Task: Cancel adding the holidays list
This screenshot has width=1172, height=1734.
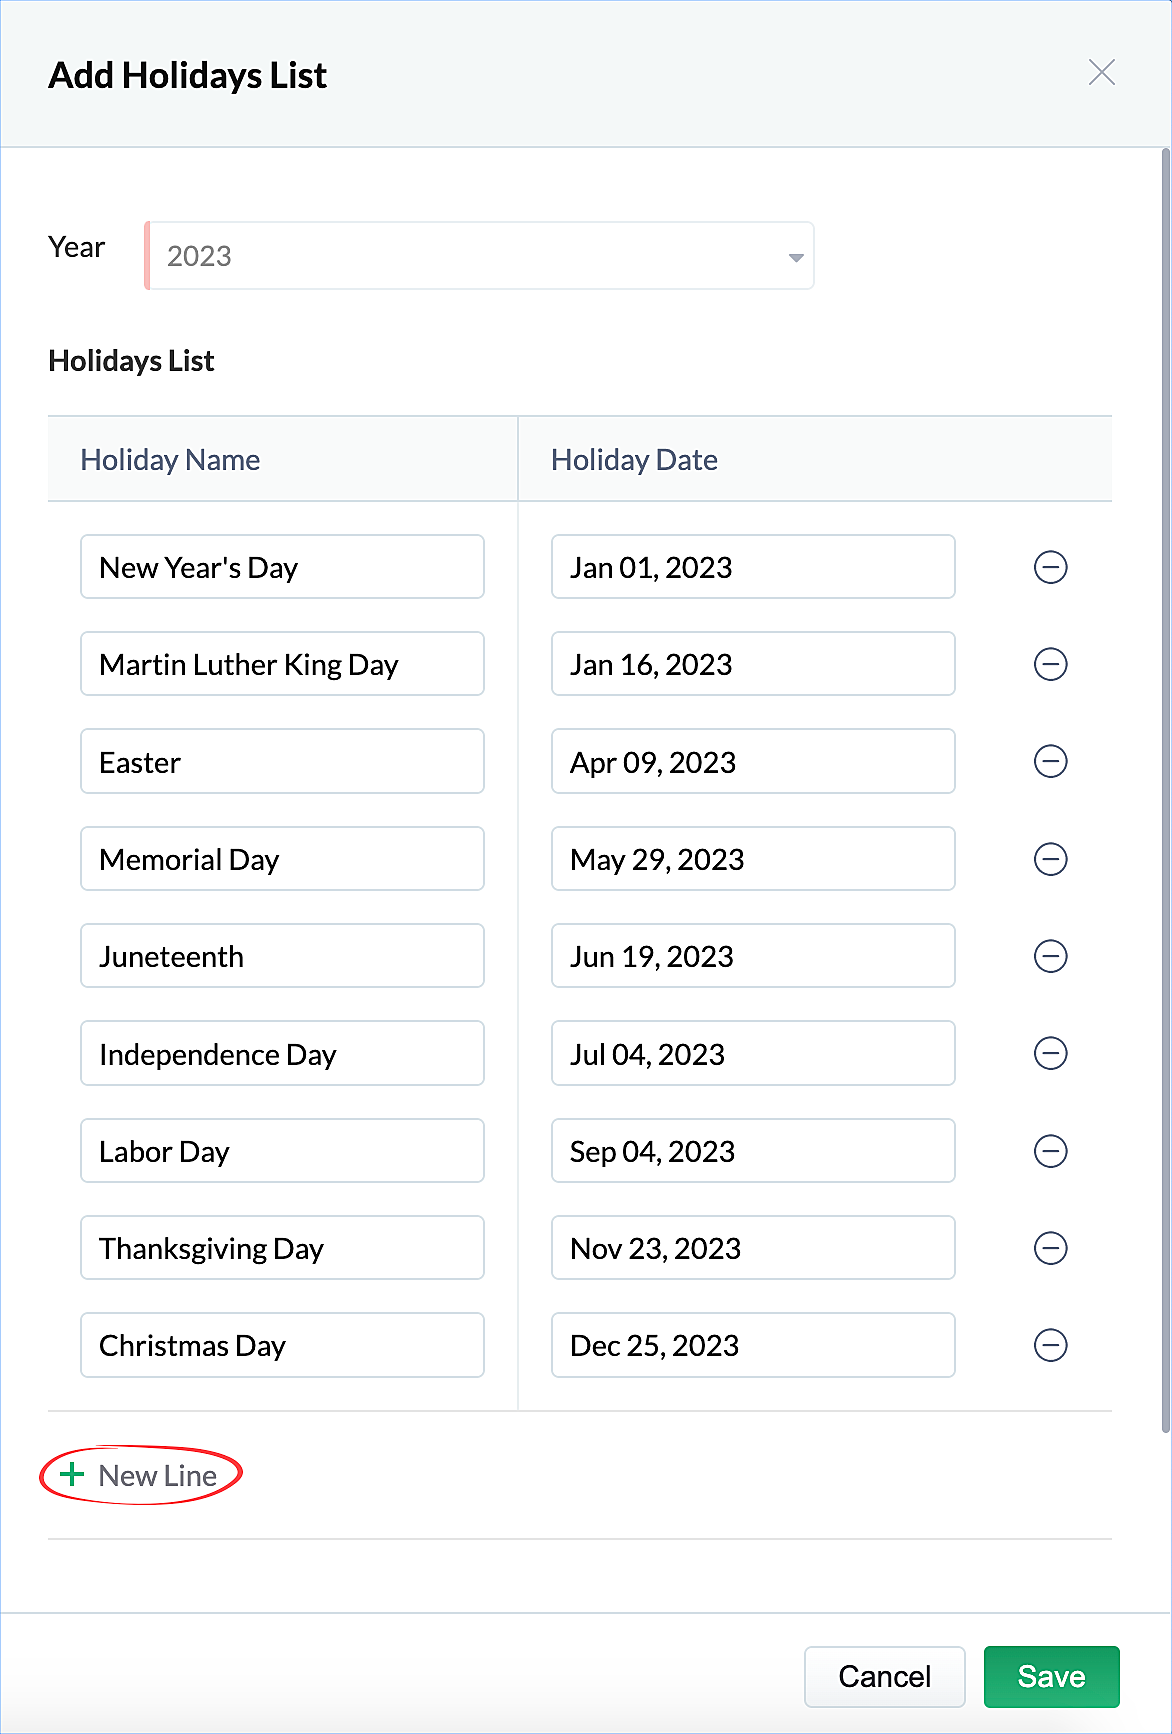Action: [x=884, y=1676]
